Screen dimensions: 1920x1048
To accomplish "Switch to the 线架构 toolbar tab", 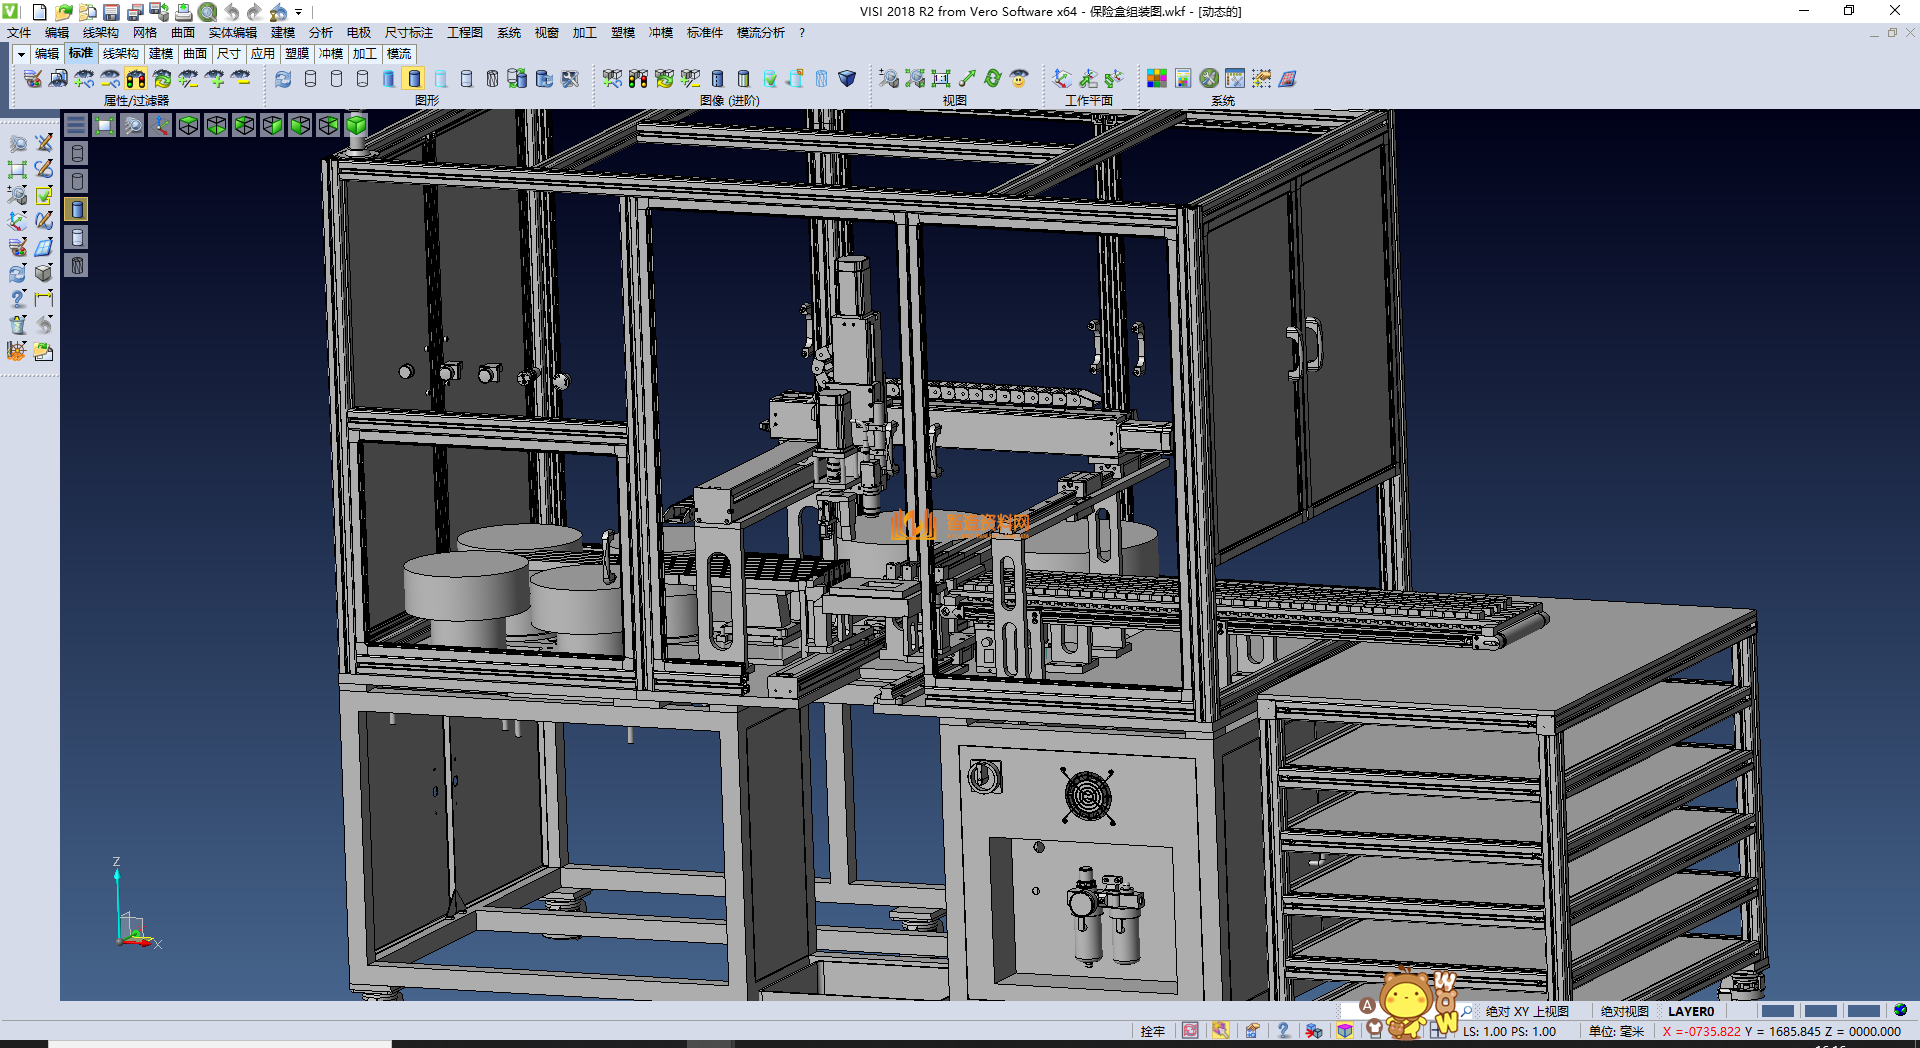I will click(120, 54).
